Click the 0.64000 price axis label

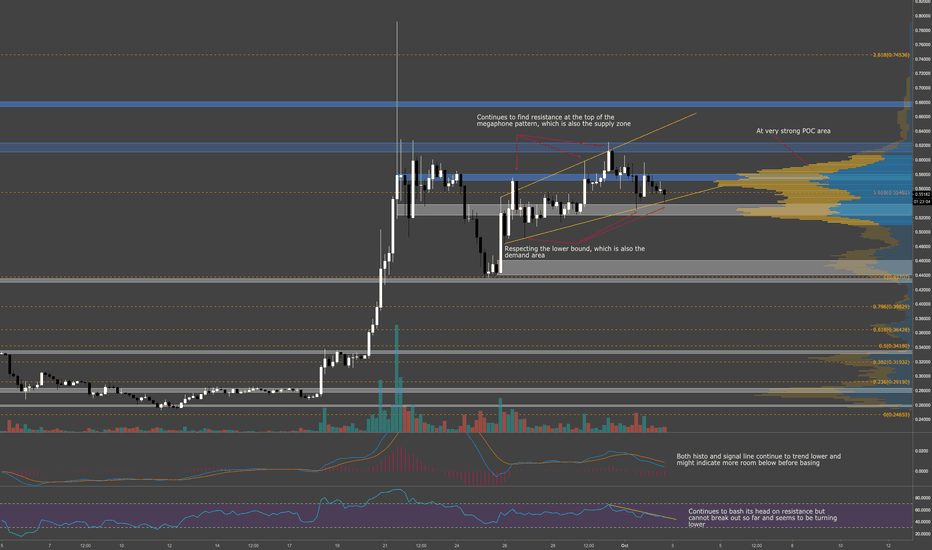[922, 131]
